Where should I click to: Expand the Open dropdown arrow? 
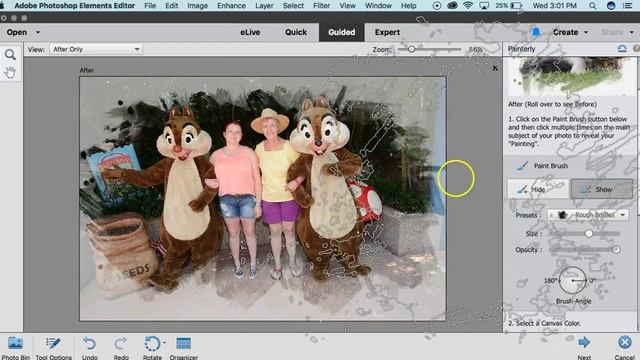pos(38,32)
